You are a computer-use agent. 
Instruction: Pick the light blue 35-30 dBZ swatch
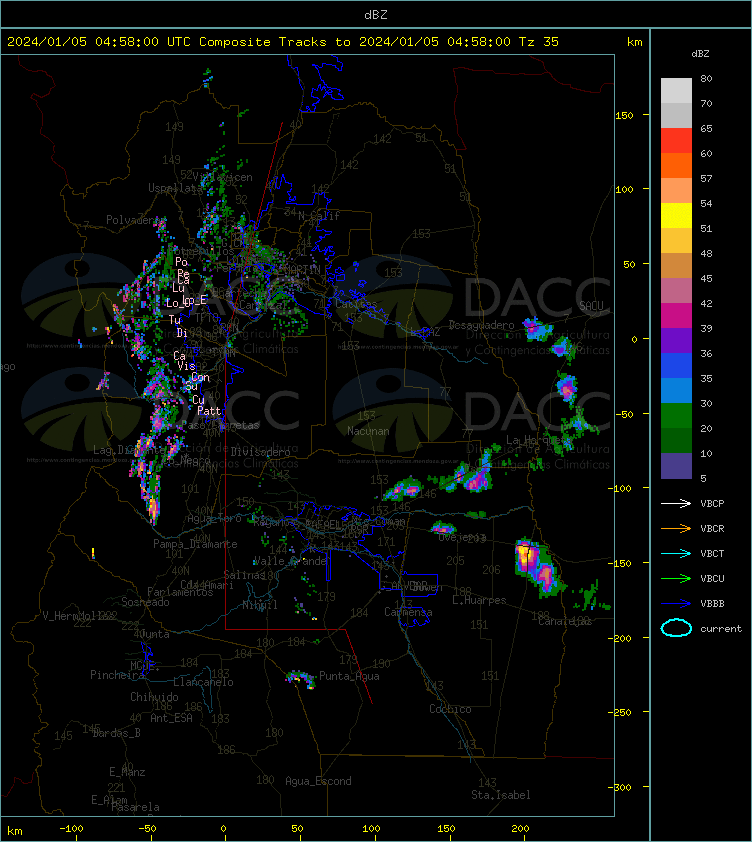(676, 390)
